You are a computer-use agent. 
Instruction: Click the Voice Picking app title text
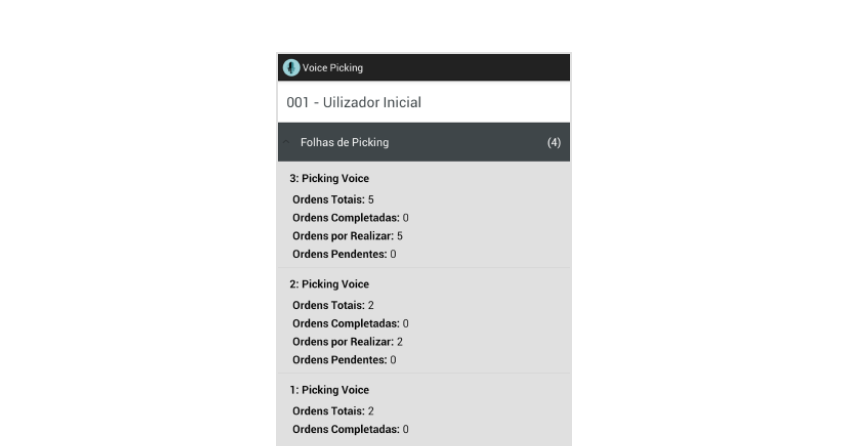click(x=333, y=68)
